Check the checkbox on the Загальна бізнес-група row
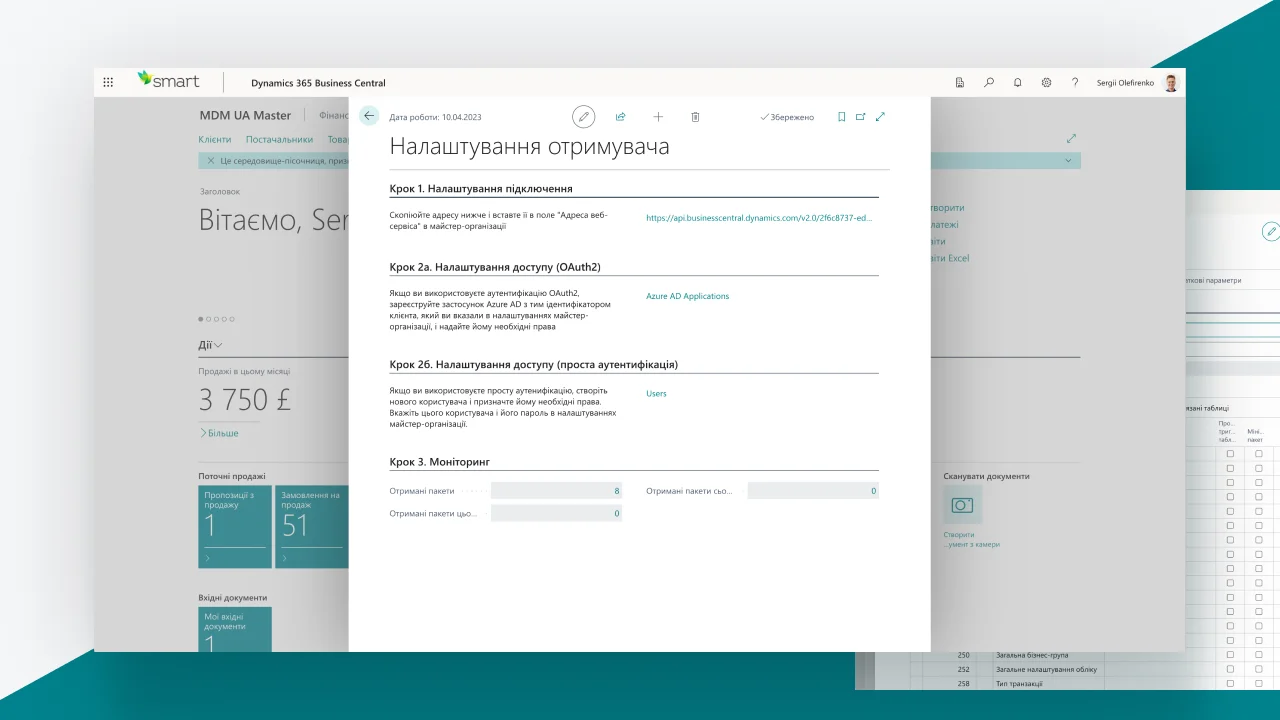Viewport: 1280px width, 720px height. click(1229, 655)
